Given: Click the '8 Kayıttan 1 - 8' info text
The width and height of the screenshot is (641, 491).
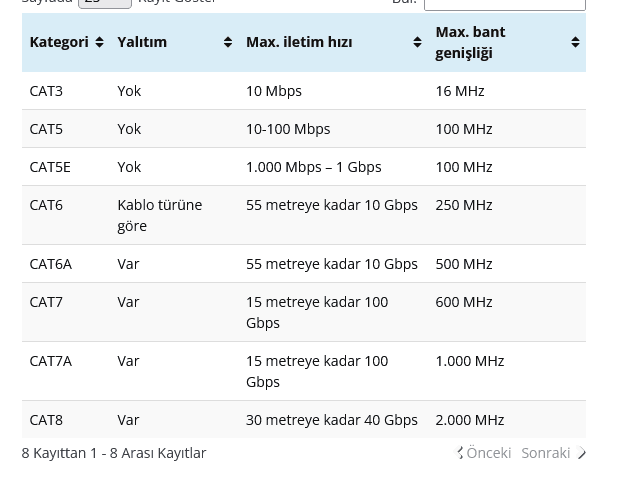Looking at the screenshot, I should (x=113, y=453).
